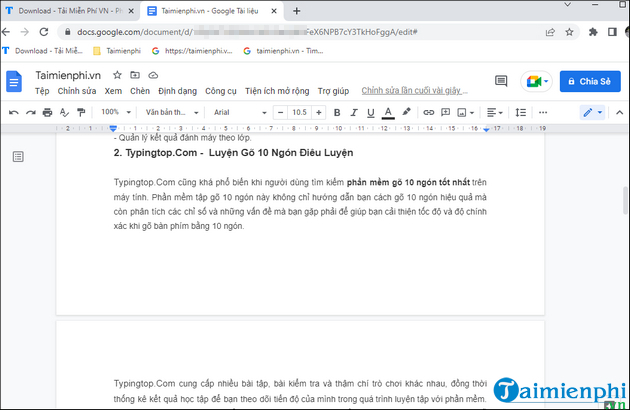Click the font size 10.5 field

tap(299, 113)
